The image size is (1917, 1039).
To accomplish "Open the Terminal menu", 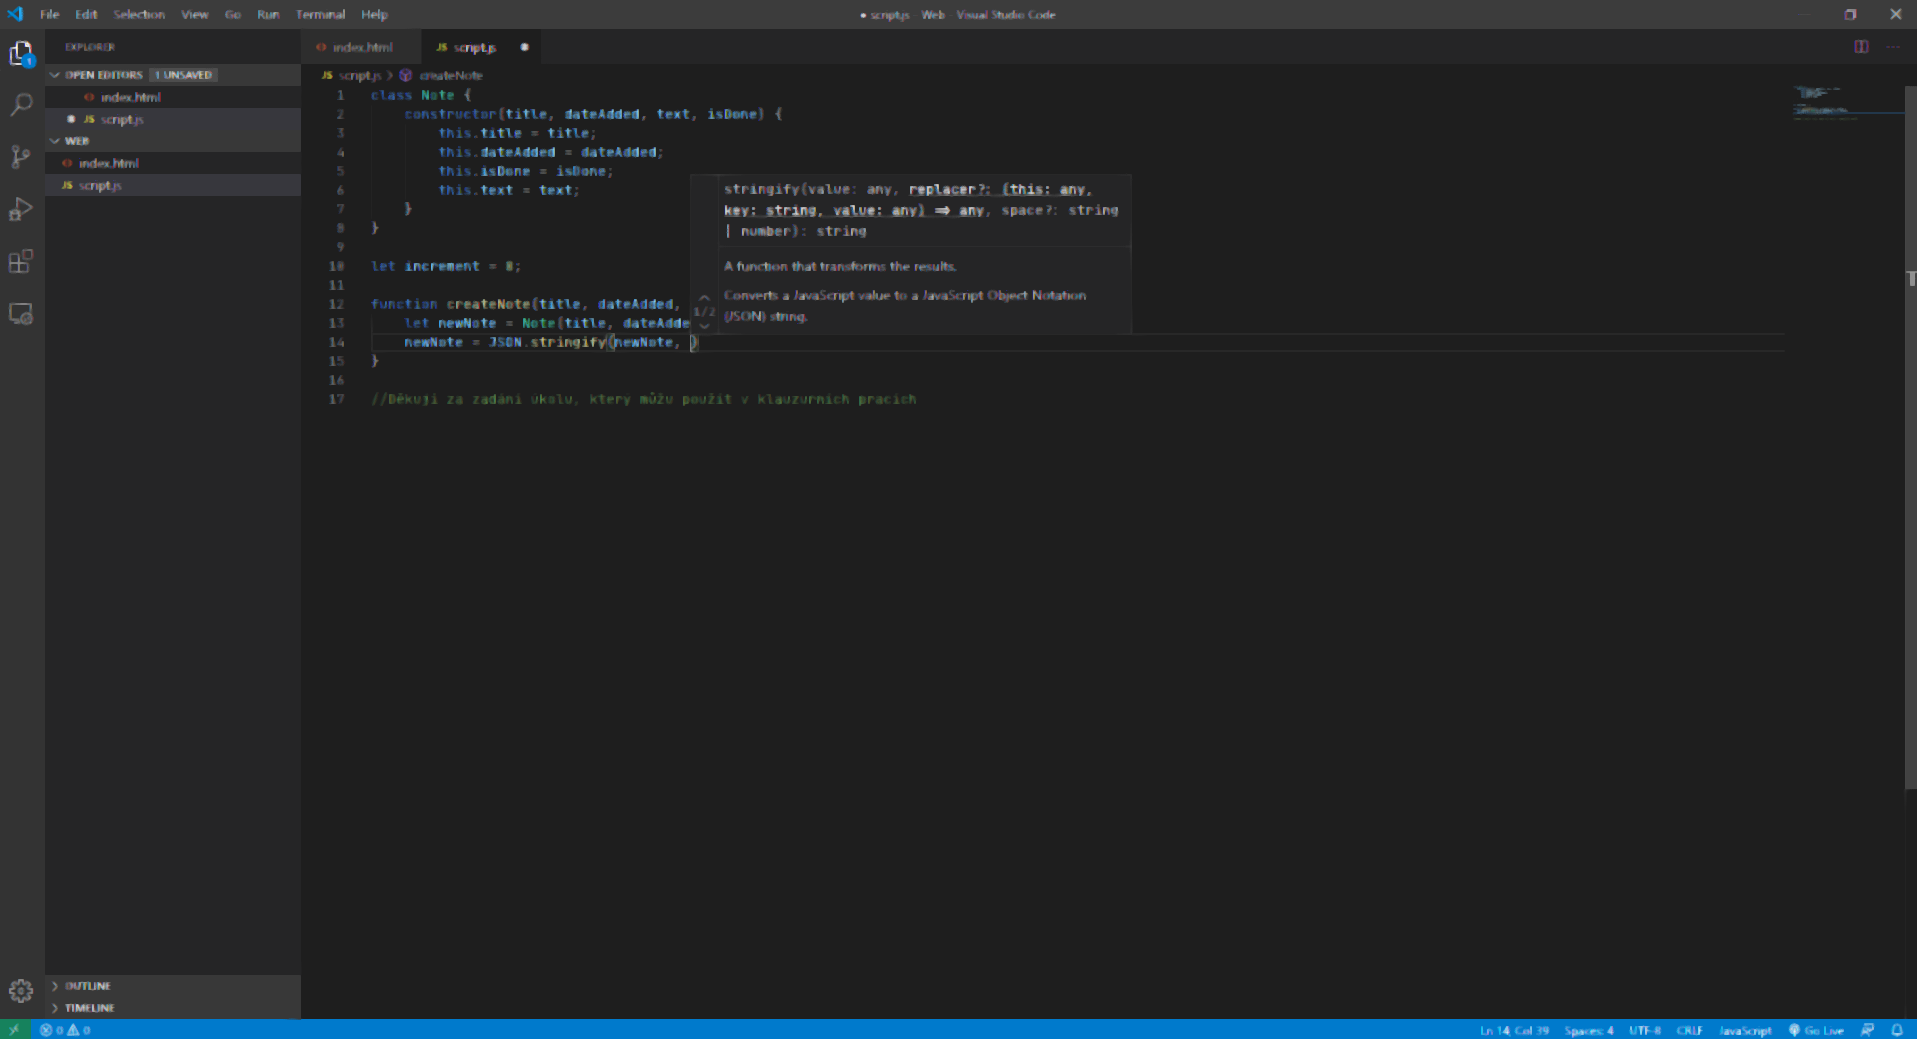I will click(x=320, y=14).
